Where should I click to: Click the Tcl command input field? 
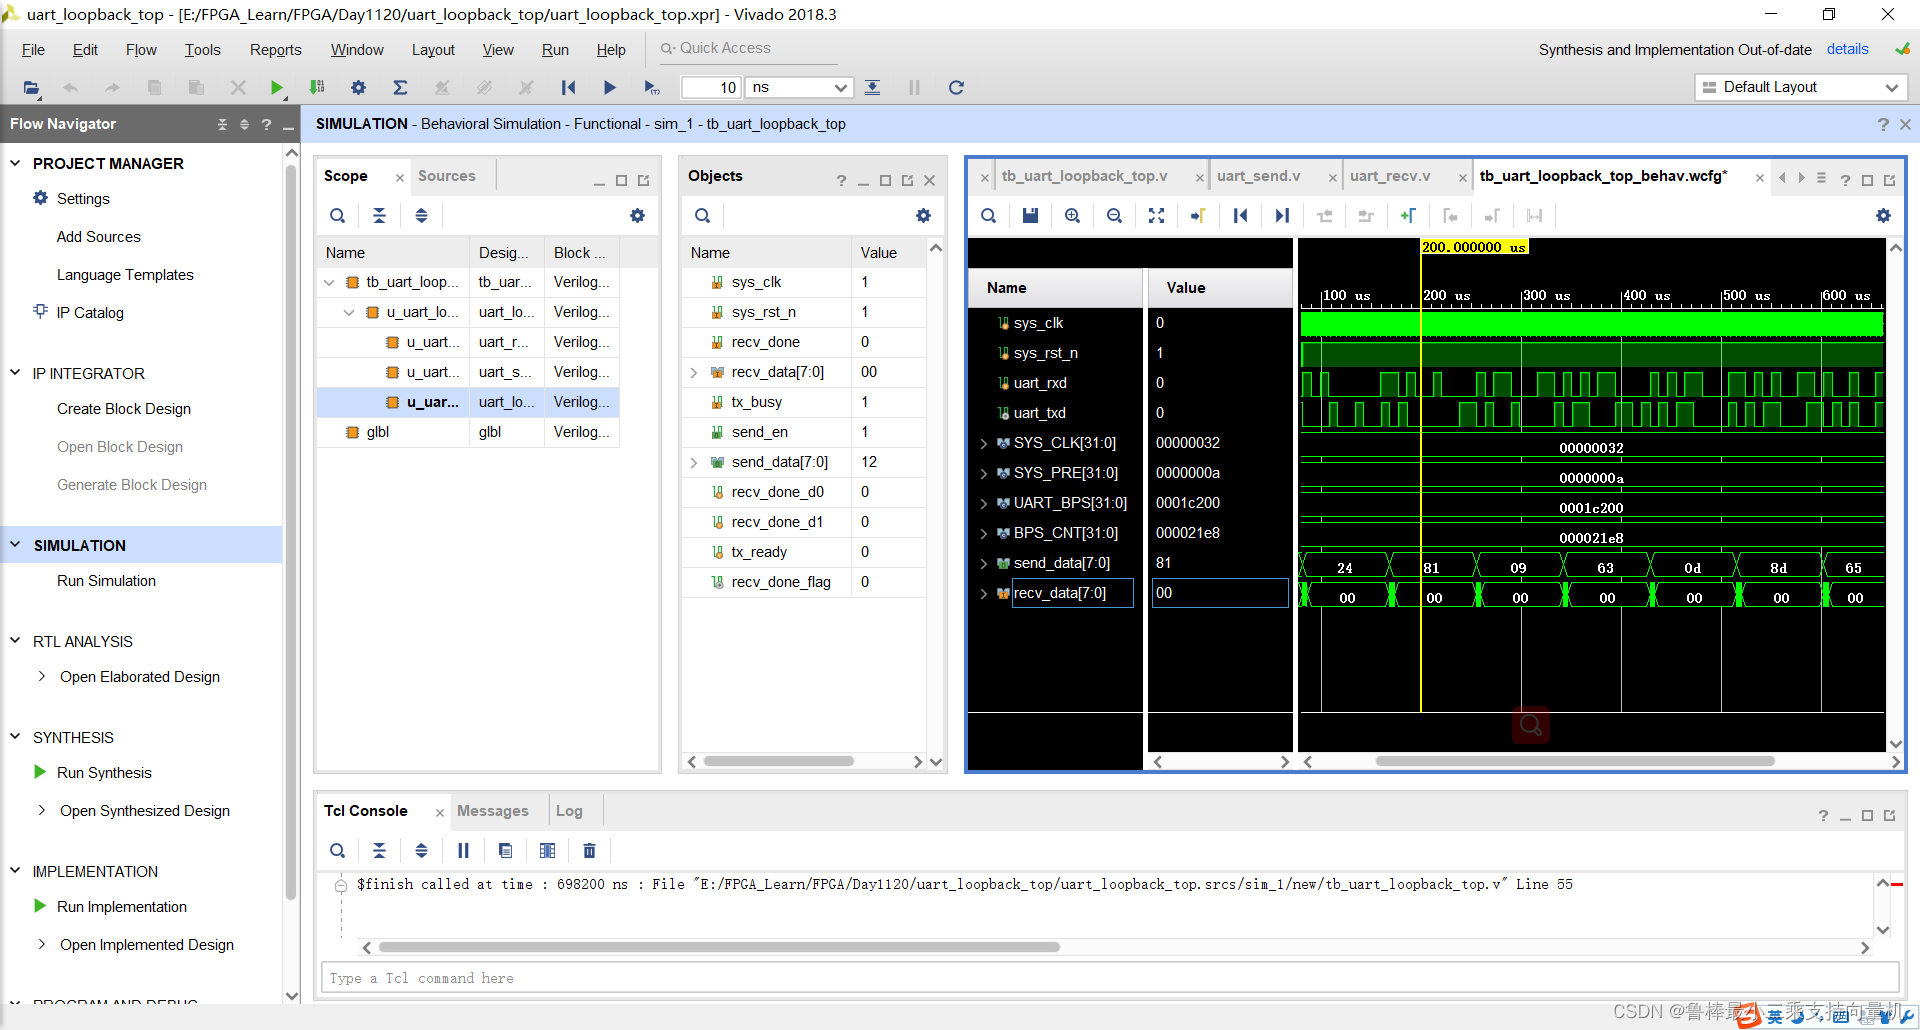[x=1109, y=978]
